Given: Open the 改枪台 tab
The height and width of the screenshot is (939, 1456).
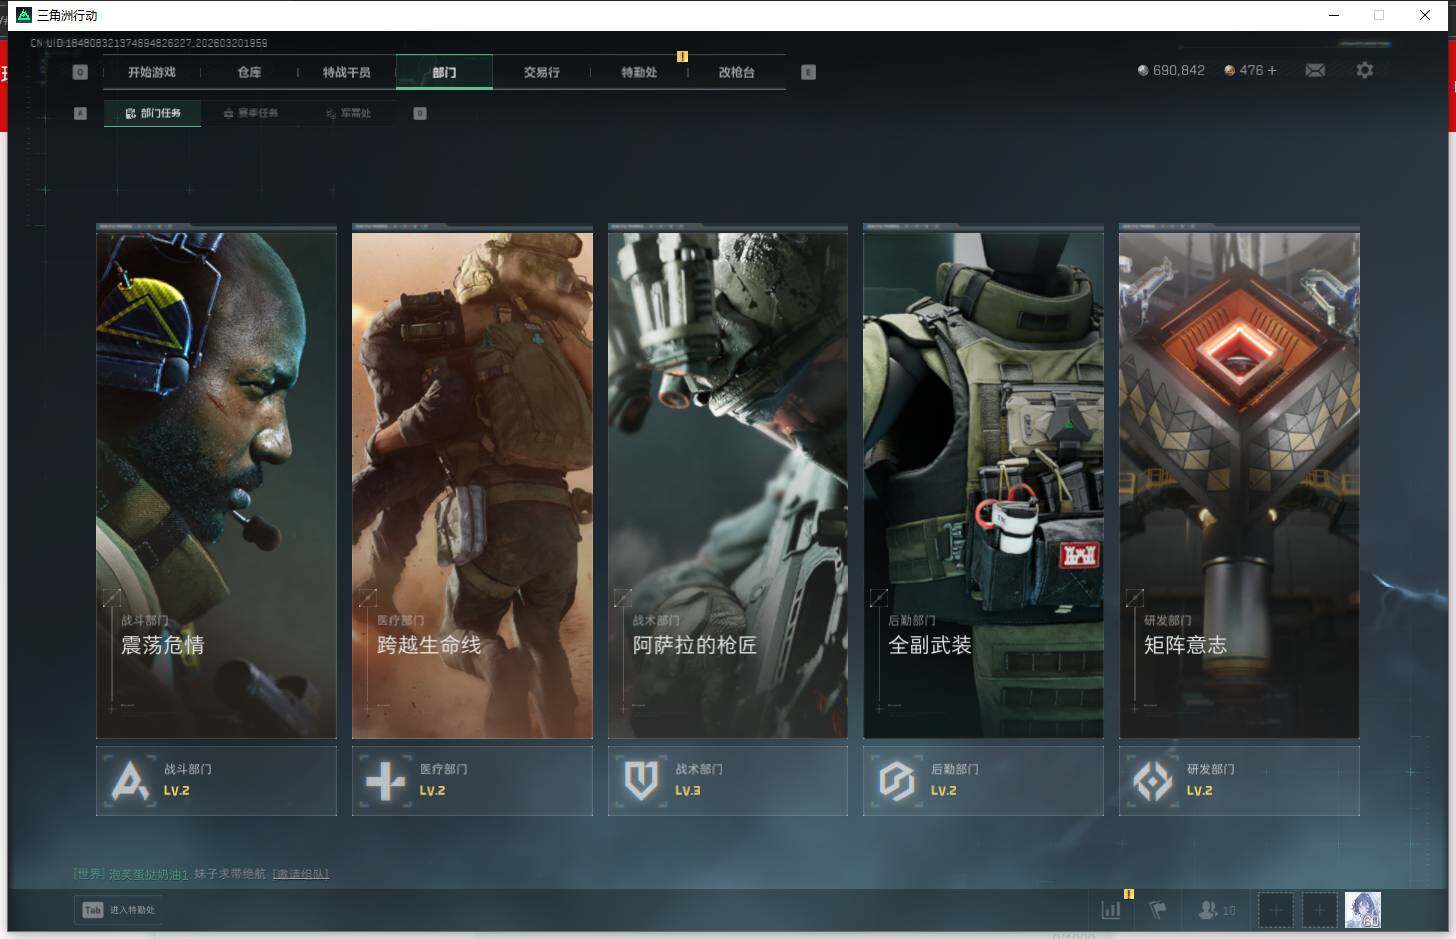Looking at the screenshot, I should [736, 72].
